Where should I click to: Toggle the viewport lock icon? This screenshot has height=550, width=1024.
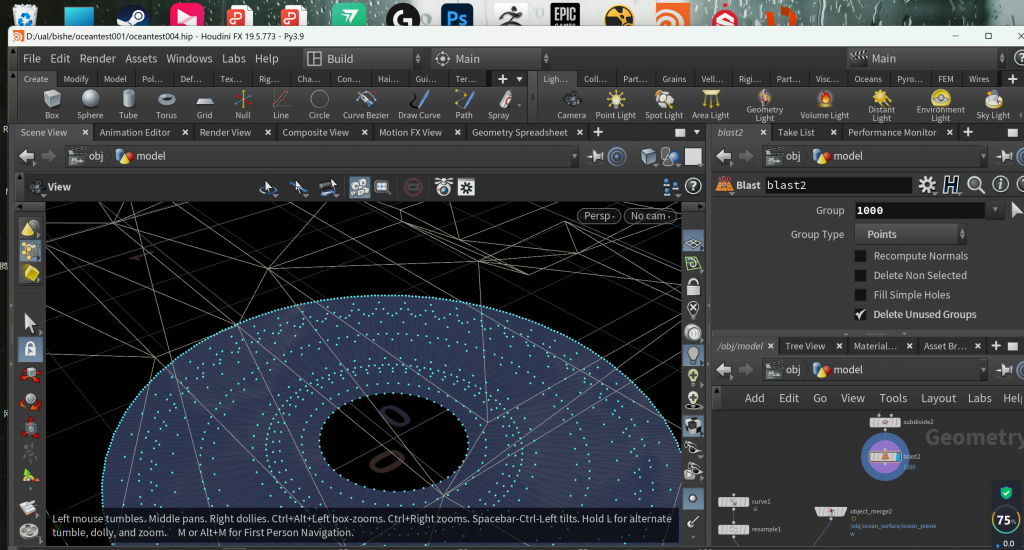[693, 287]
